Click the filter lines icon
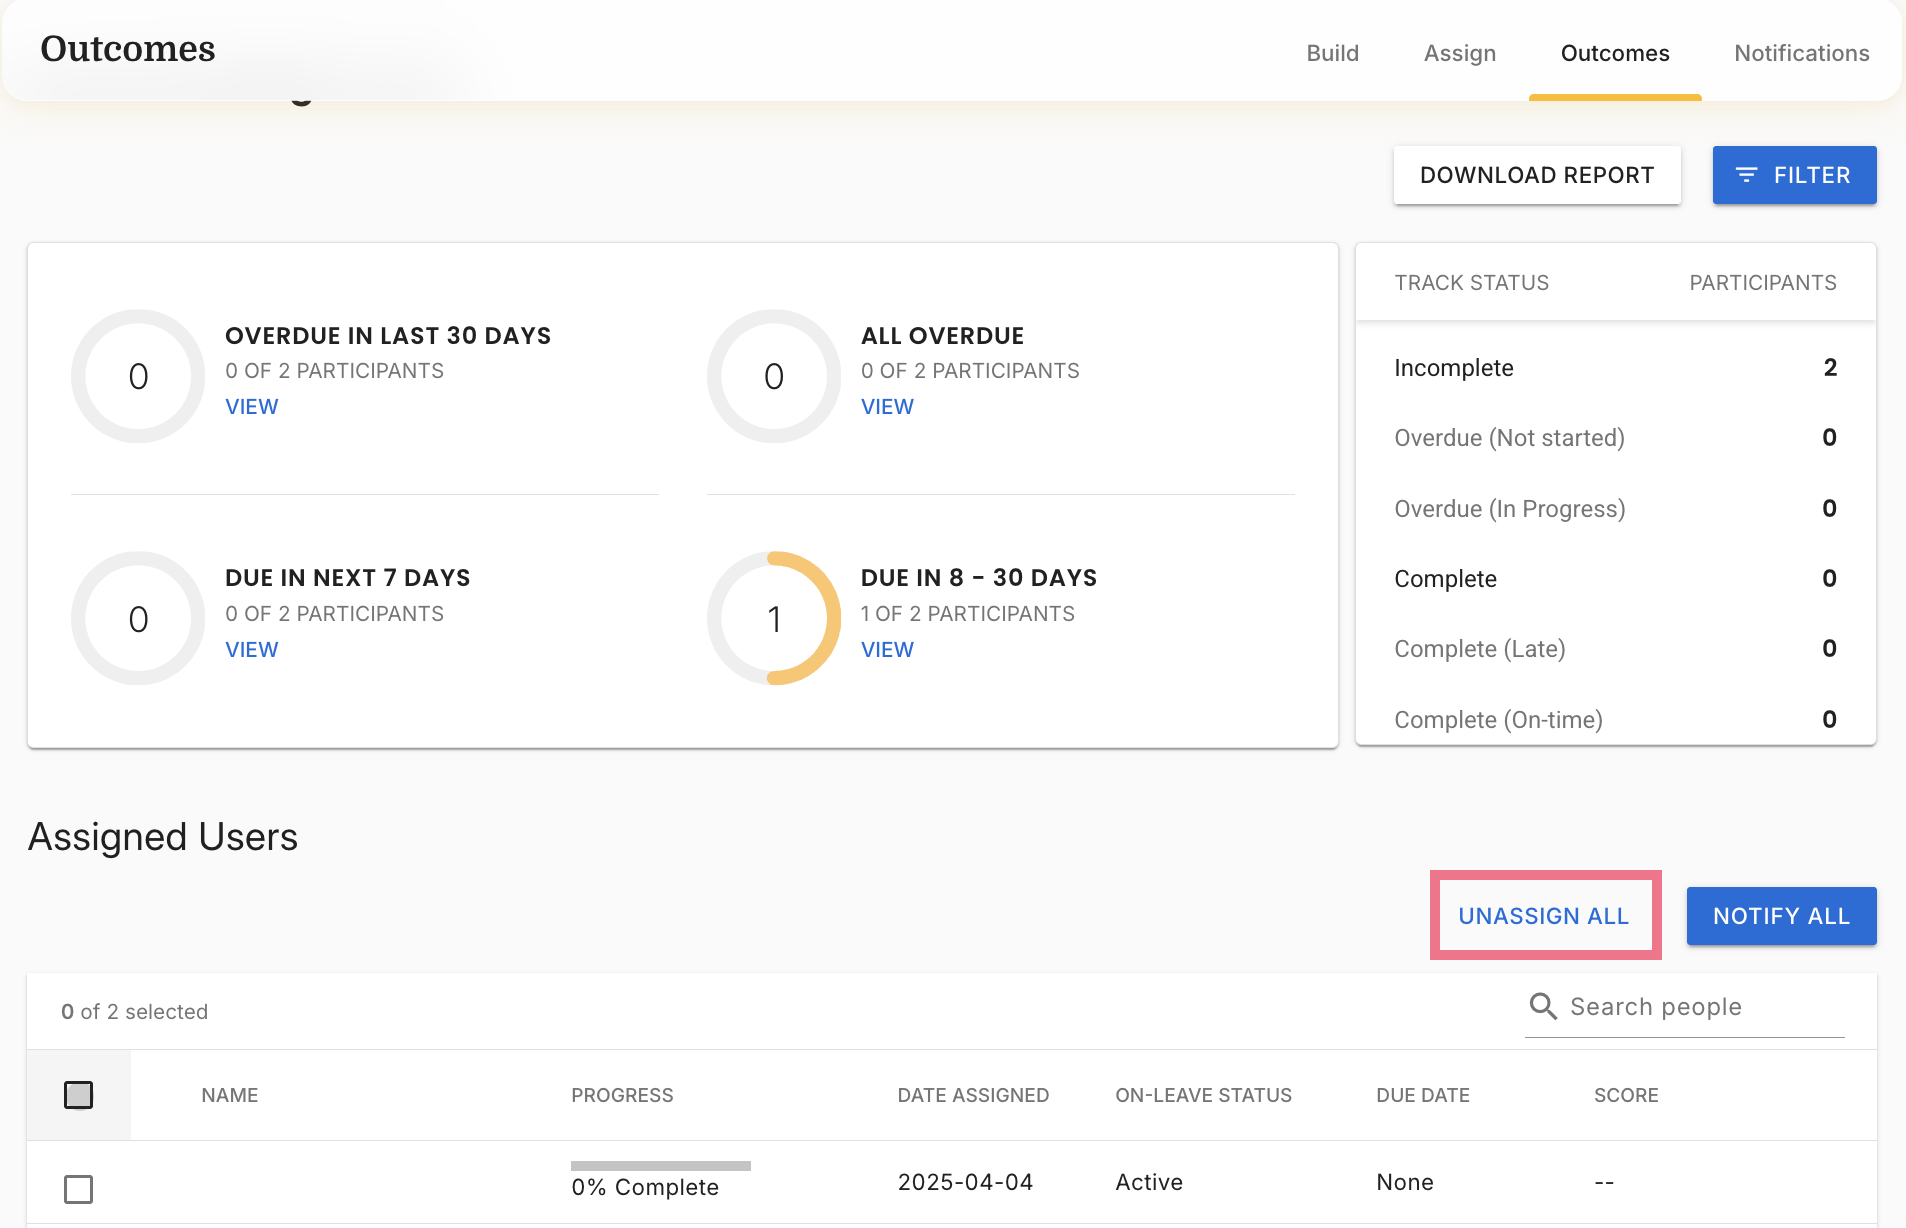The width and height of the screenshot is (1906, 1228). point(1746,175)
